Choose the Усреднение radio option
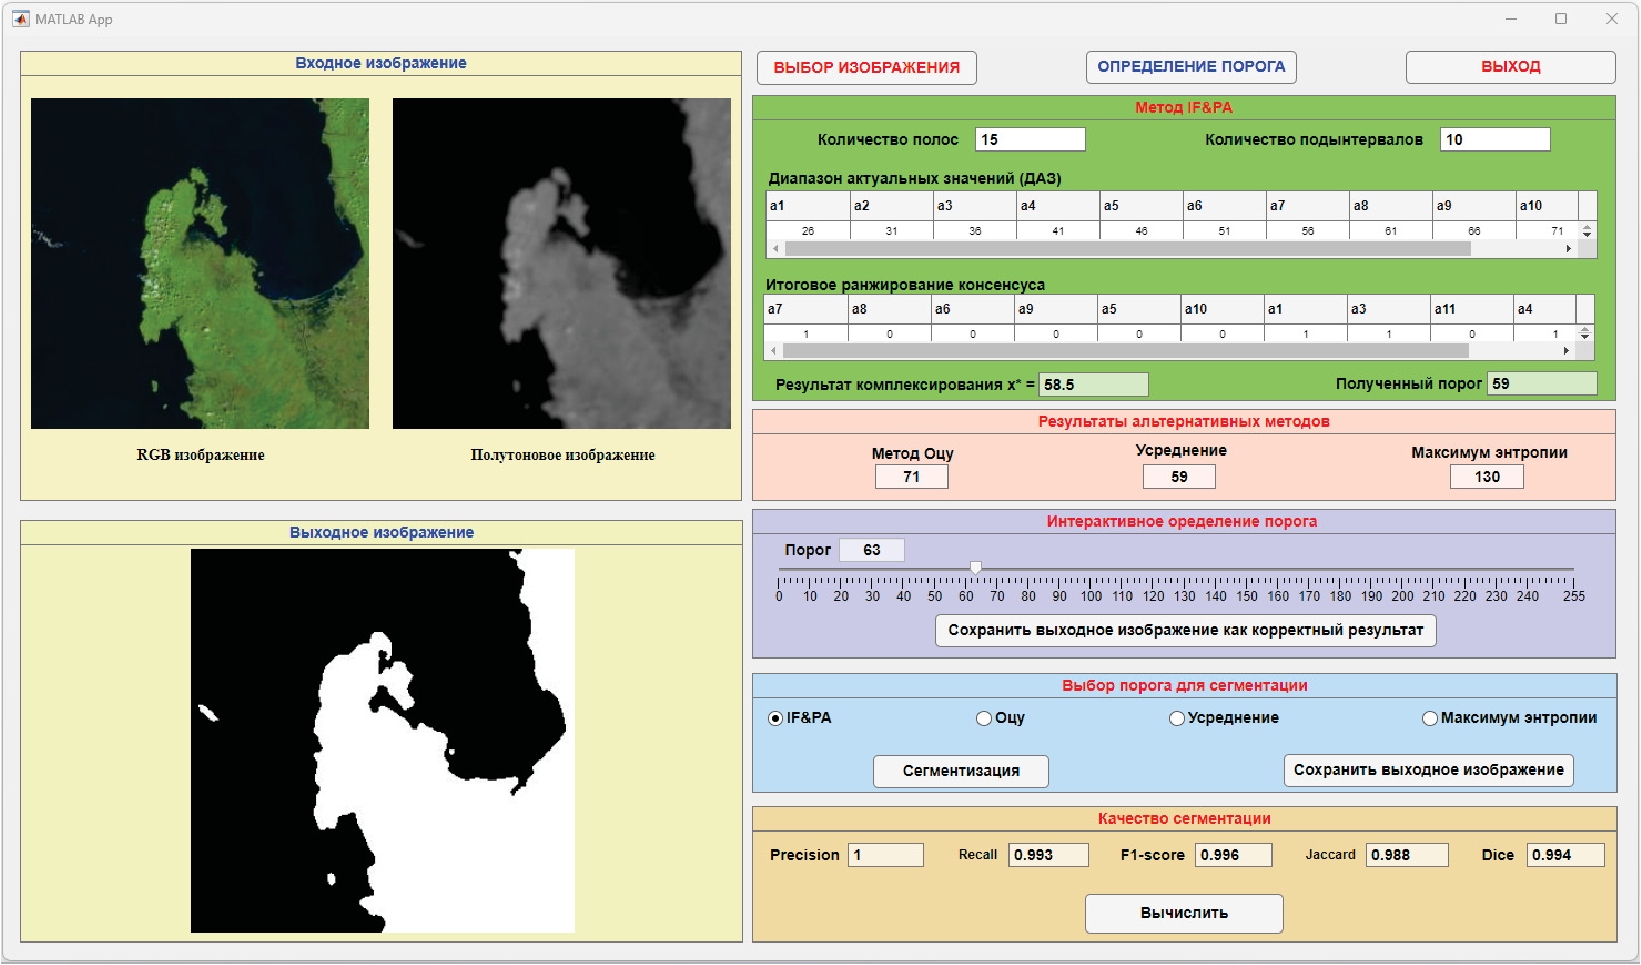 1177,718
